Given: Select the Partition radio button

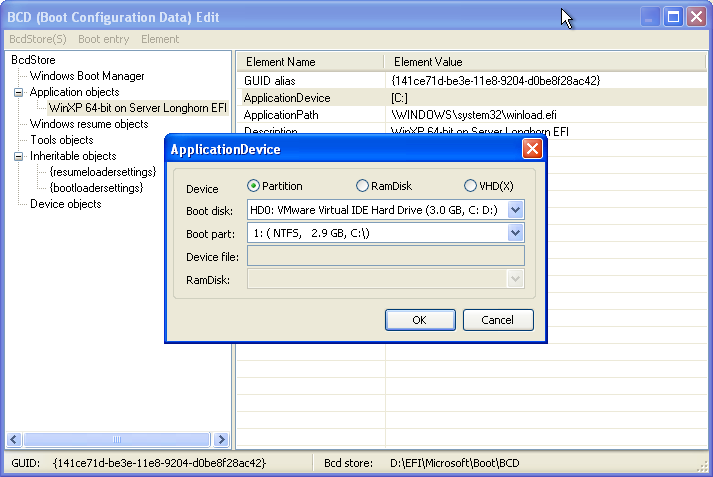Looking at the screenshot, I should pos(254,186).
